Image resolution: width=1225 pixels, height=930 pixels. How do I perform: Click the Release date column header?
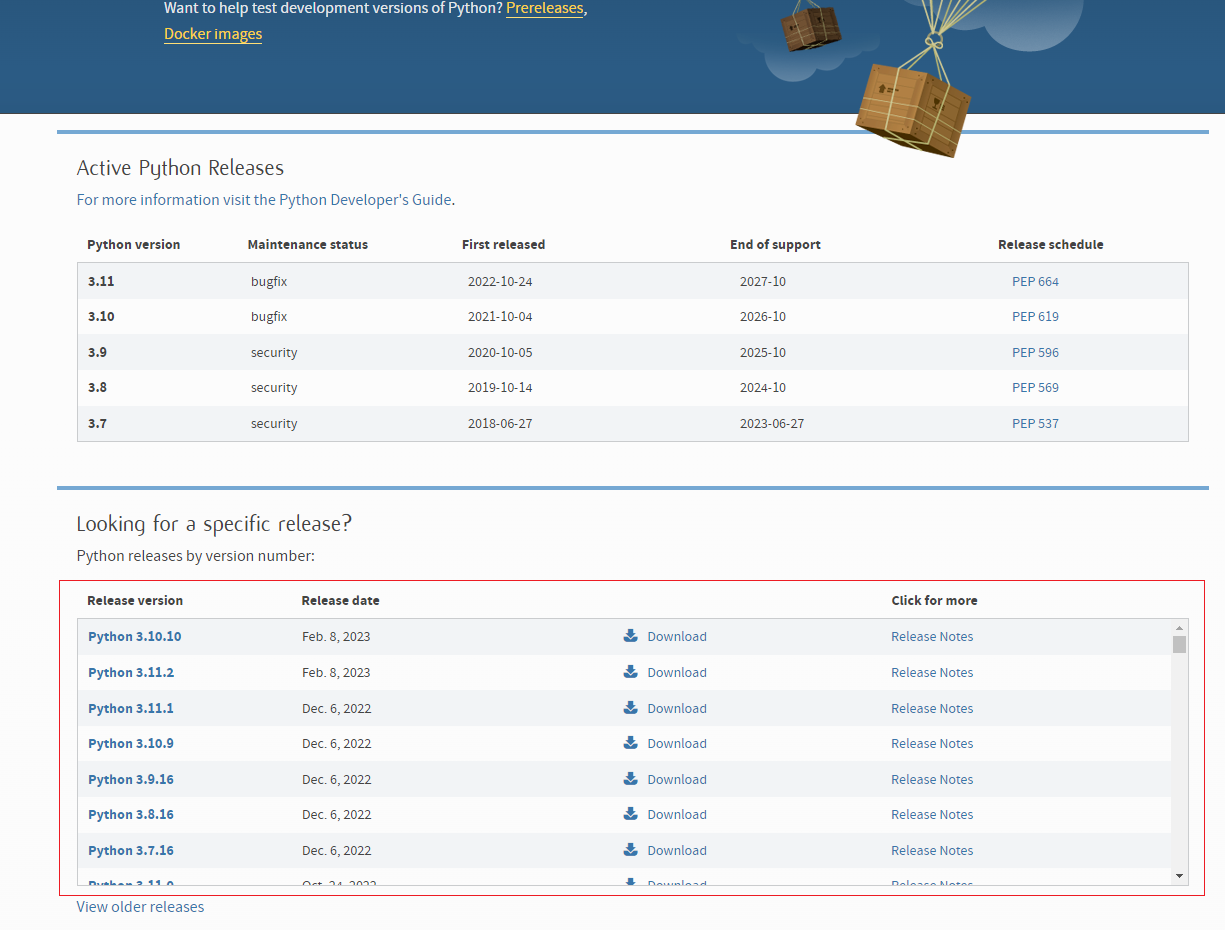click(x=340, y=601)
